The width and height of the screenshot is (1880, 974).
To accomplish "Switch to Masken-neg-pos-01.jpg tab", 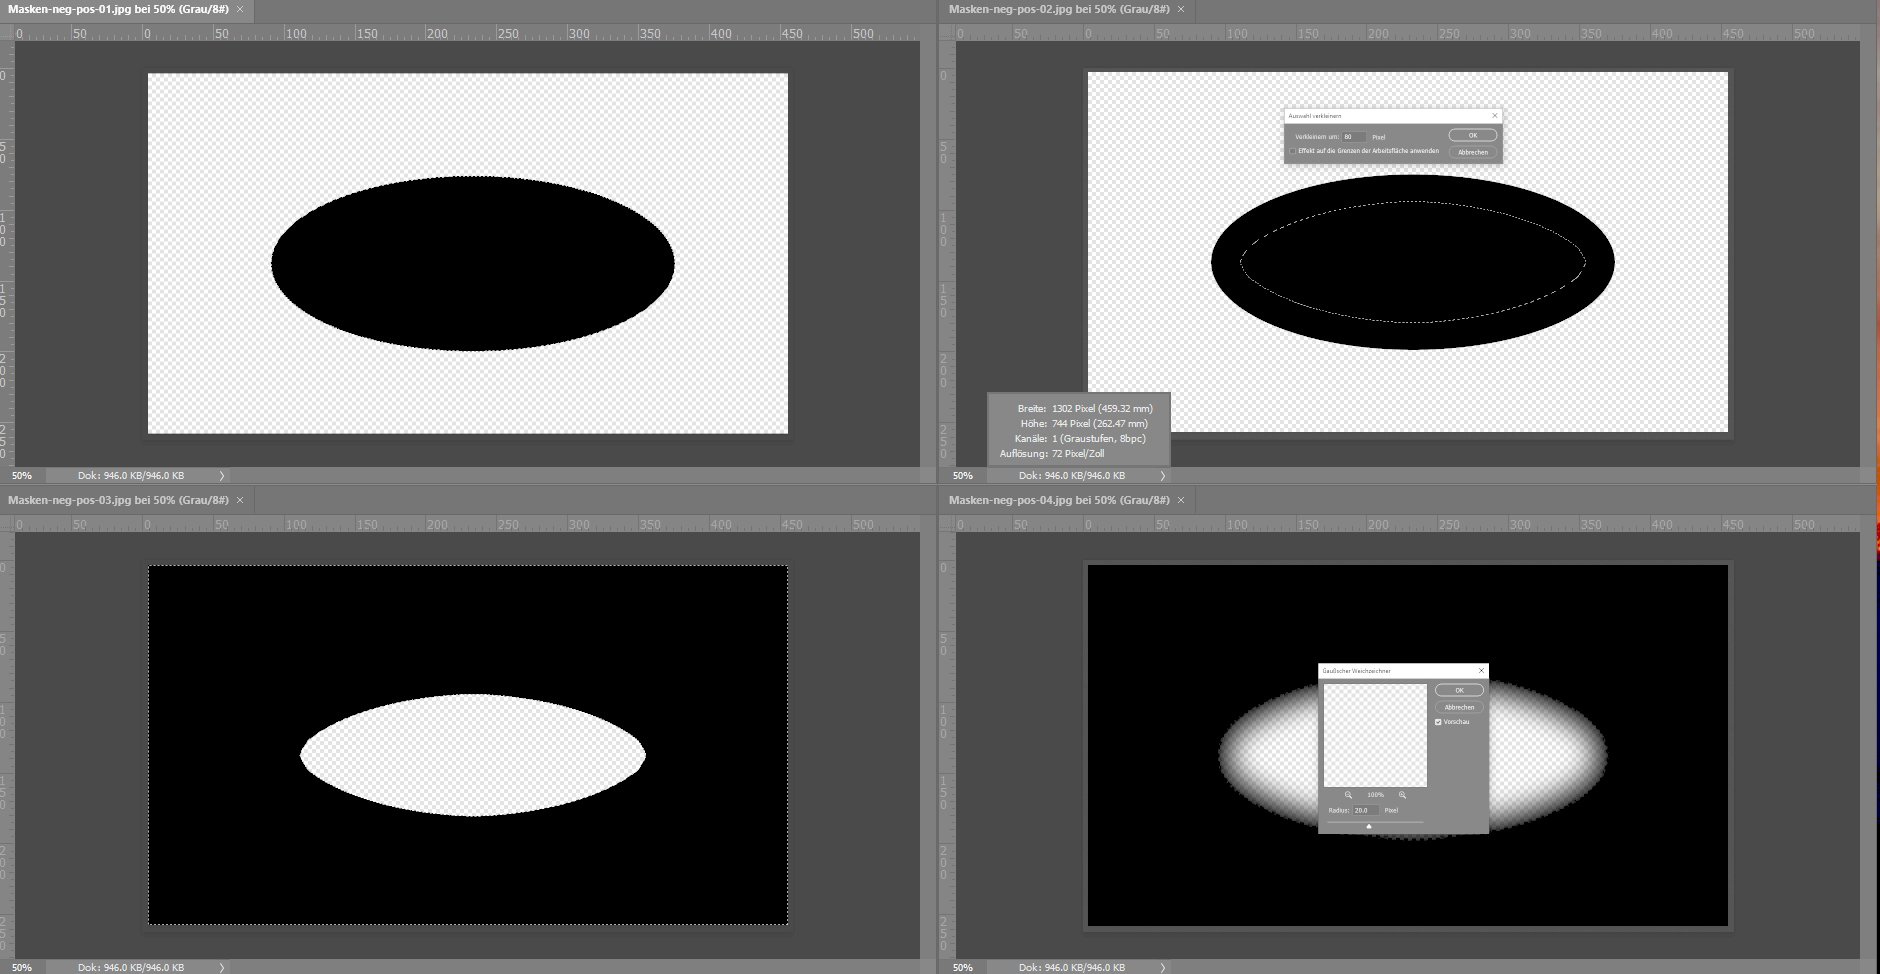I will [117, 9].
